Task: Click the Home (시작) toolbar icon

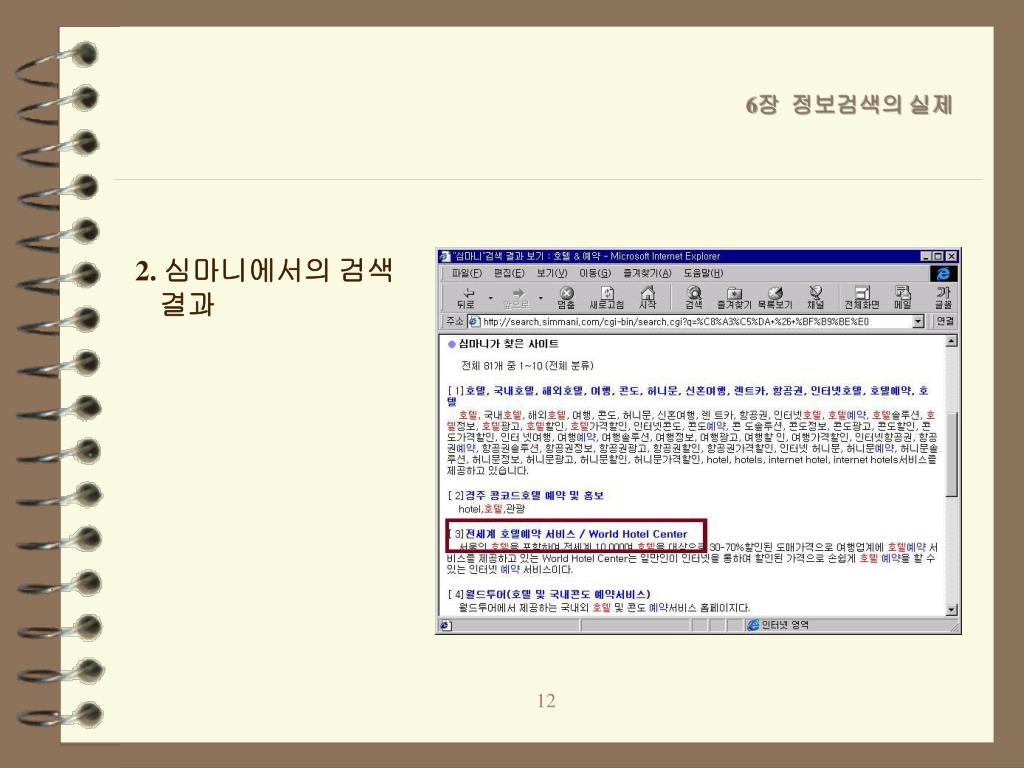Action: pos(647,298)
